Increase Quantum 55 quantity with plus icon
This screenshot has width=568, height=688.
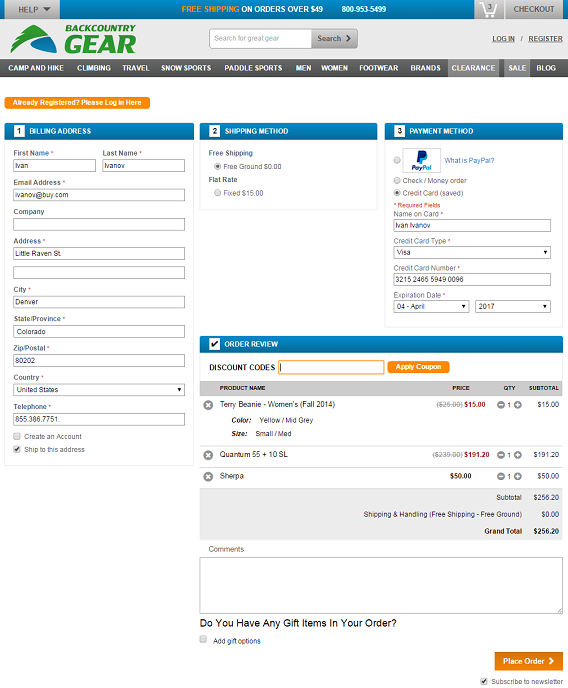pos(518,455)
